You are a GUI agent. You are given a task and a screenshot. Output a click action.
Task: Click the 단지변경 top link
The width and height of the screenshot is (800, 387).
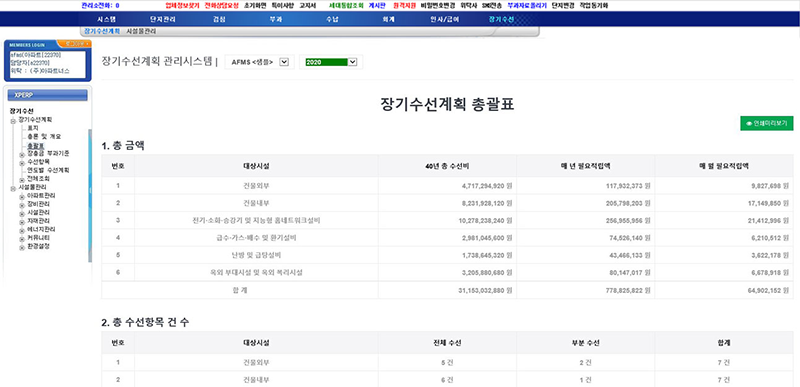point(563,6)
